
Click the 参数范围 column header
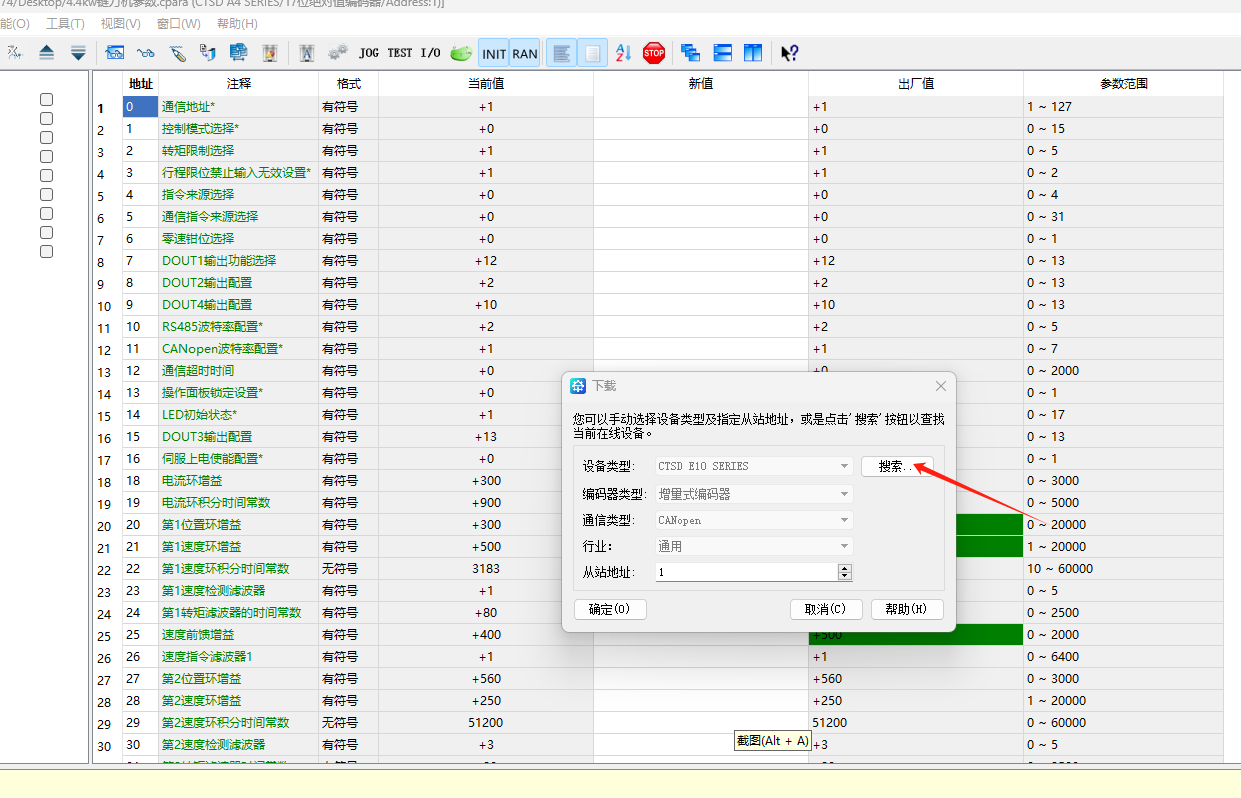tap(1123, 84)
